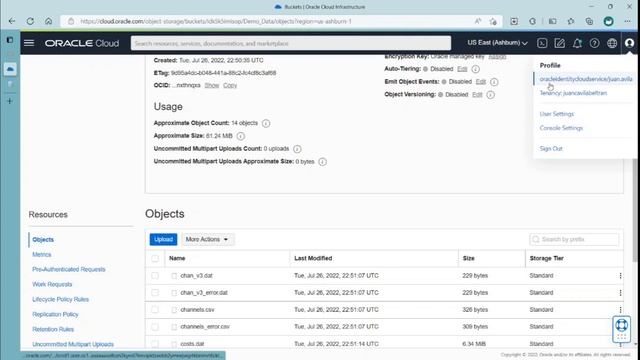This screenshot has width=640, height=360.
Task: Open the oracleidentitycloudservice user profile link
Action: (586, 79)
